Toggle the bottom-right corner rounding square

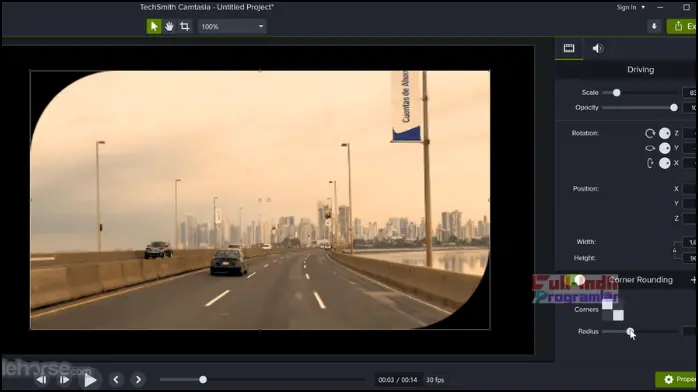618,315
